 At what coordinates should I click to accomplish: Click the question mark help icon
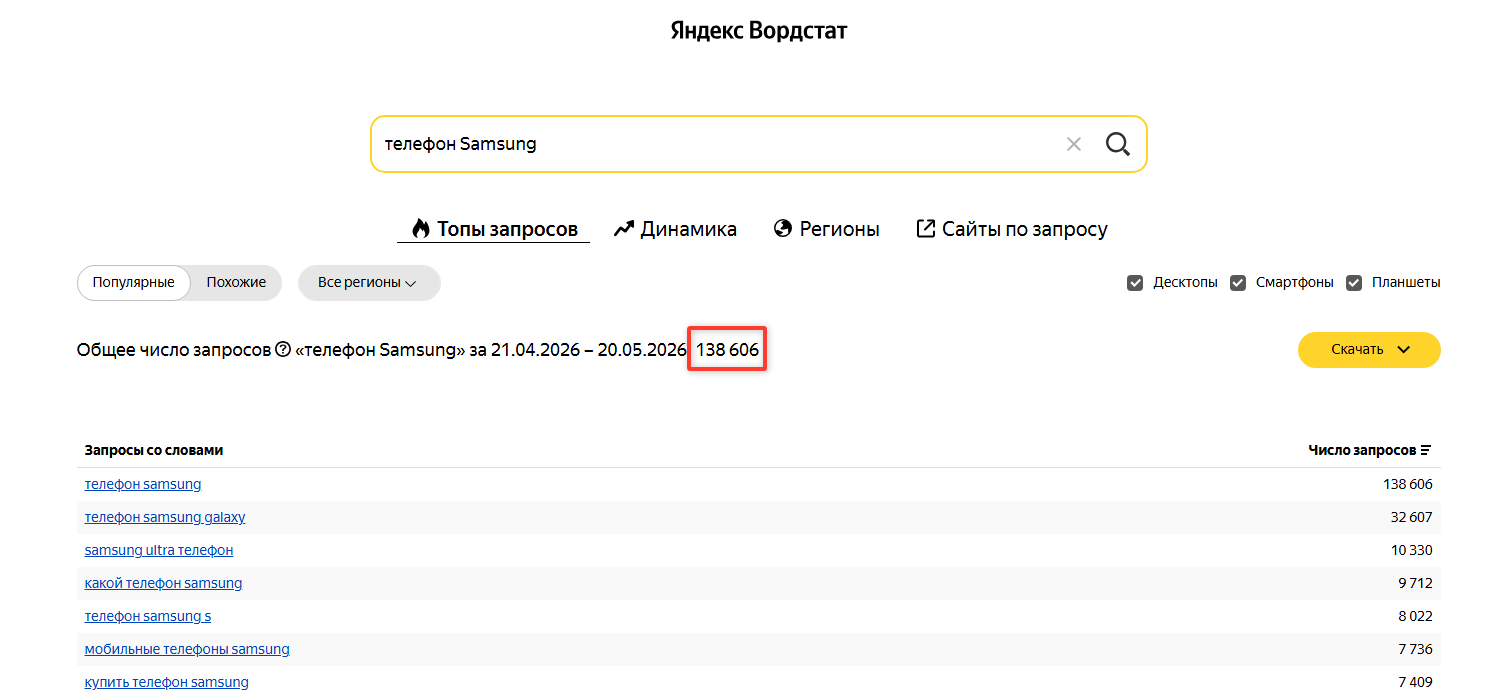coord(283,350)
